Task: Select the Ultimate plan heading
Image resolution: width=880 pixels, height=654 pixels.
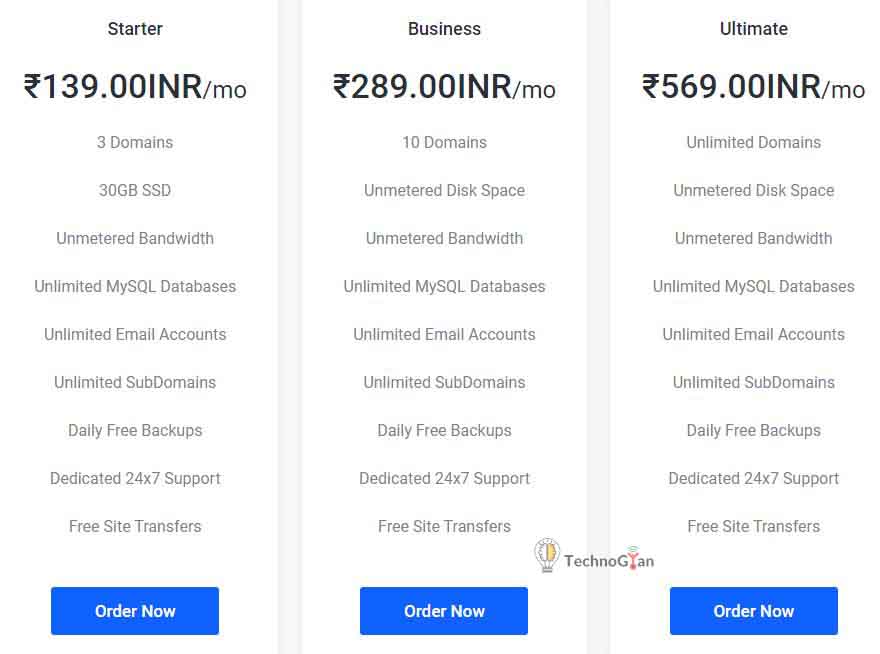Action: [753, 29]
